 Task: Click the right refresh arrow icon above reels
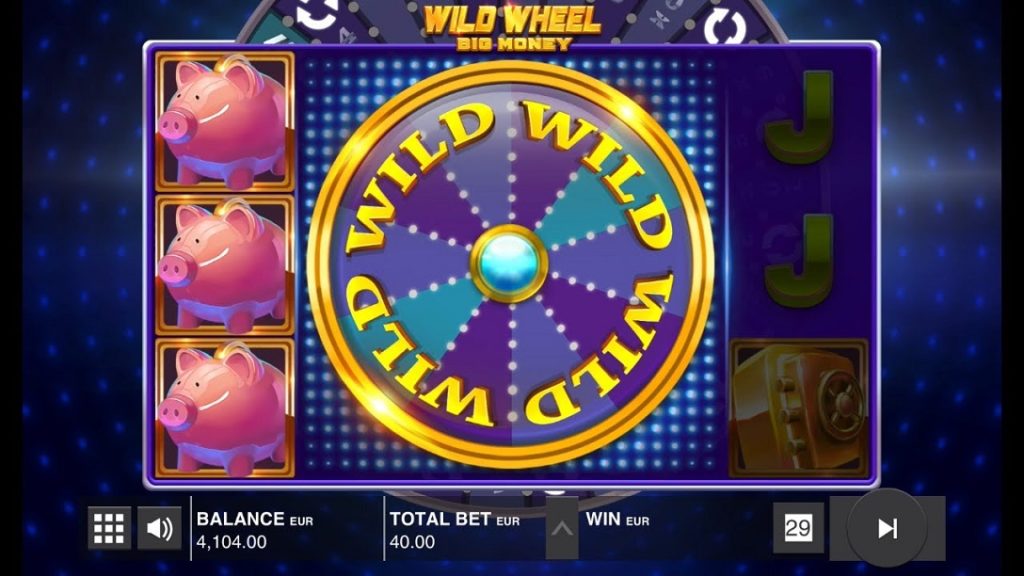pos(725,28)
